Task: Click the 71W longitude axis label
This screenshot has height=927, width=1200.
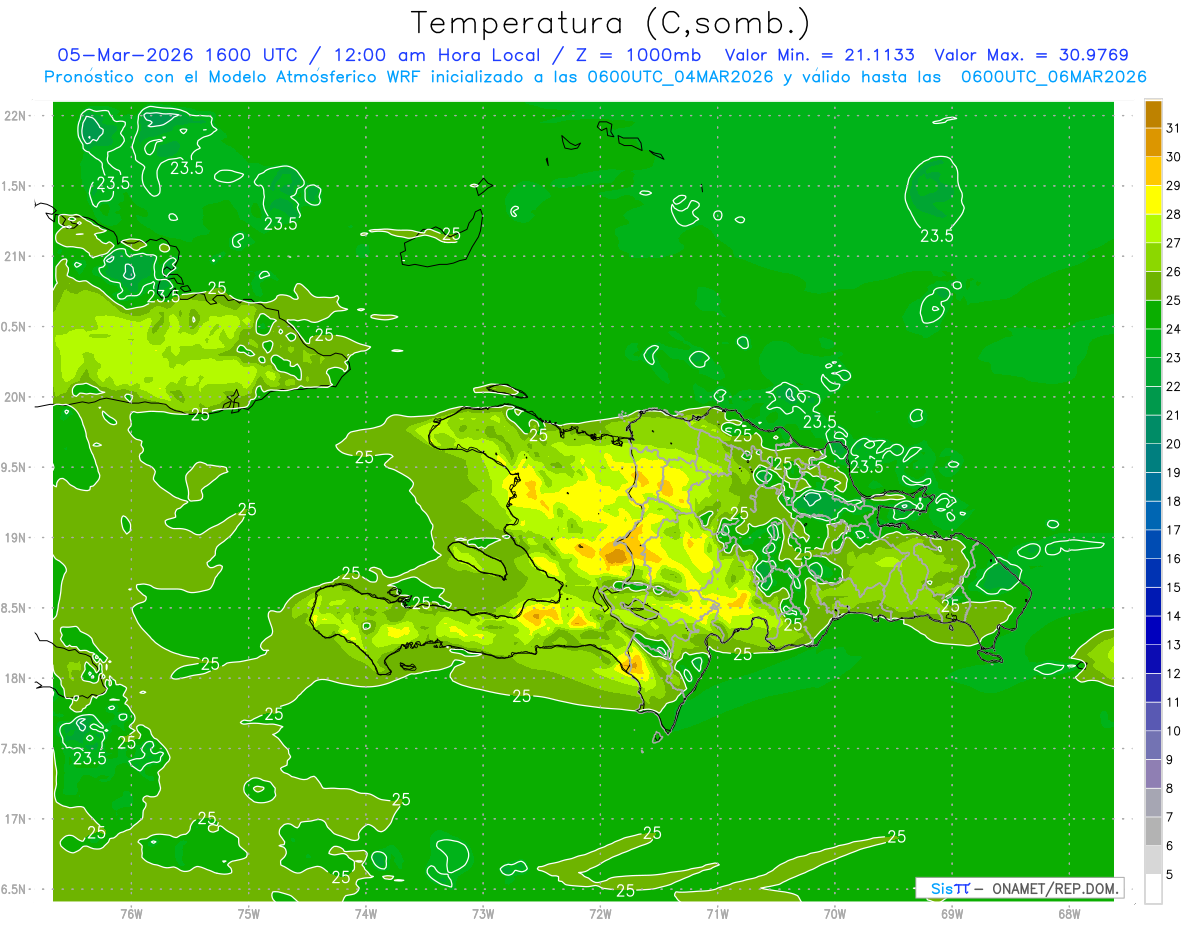Action: pyautogui.click(x=717, y=914)
